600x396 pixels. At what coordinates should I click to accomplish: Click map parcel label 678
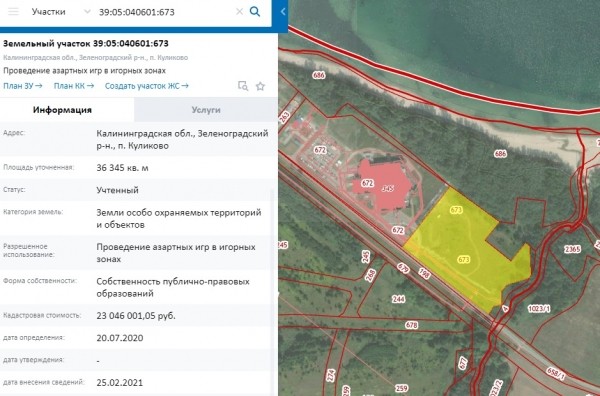pyautogui.click(x=411, y=325)
